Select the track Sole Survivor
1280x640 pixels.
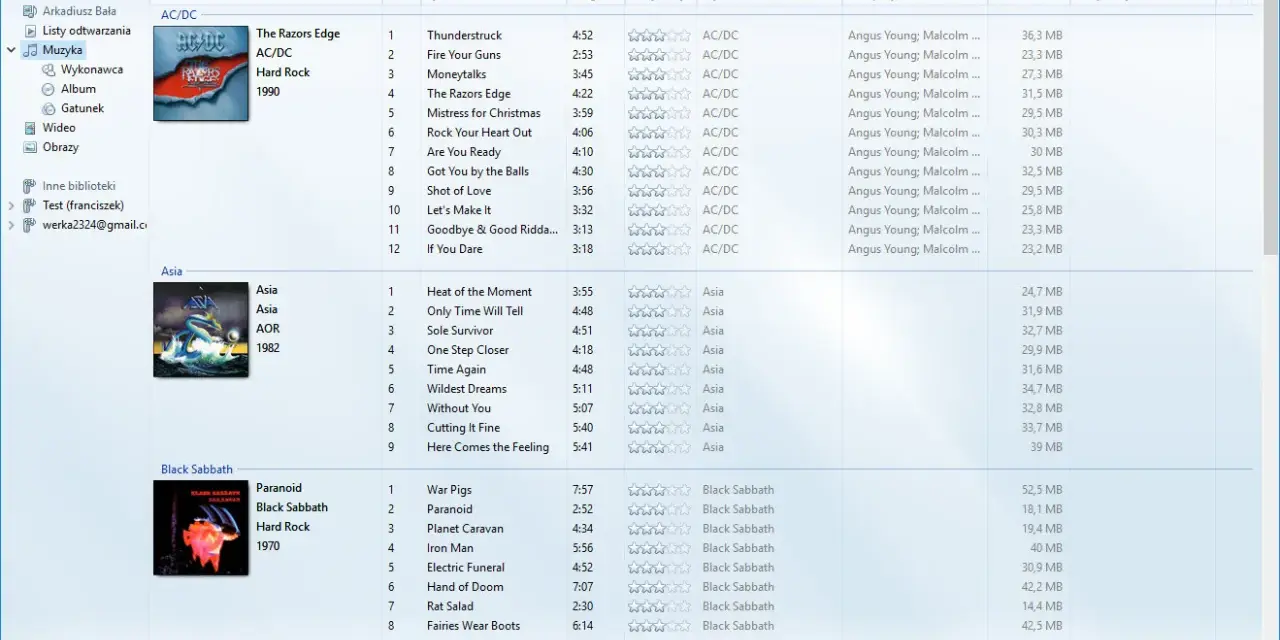point(460,331)
